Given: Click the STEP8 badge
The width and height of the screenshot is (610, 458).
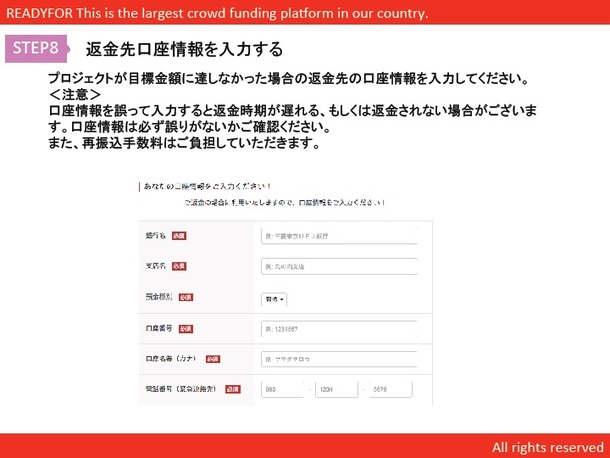Looking at the screenshot, I should pos(38,48).
